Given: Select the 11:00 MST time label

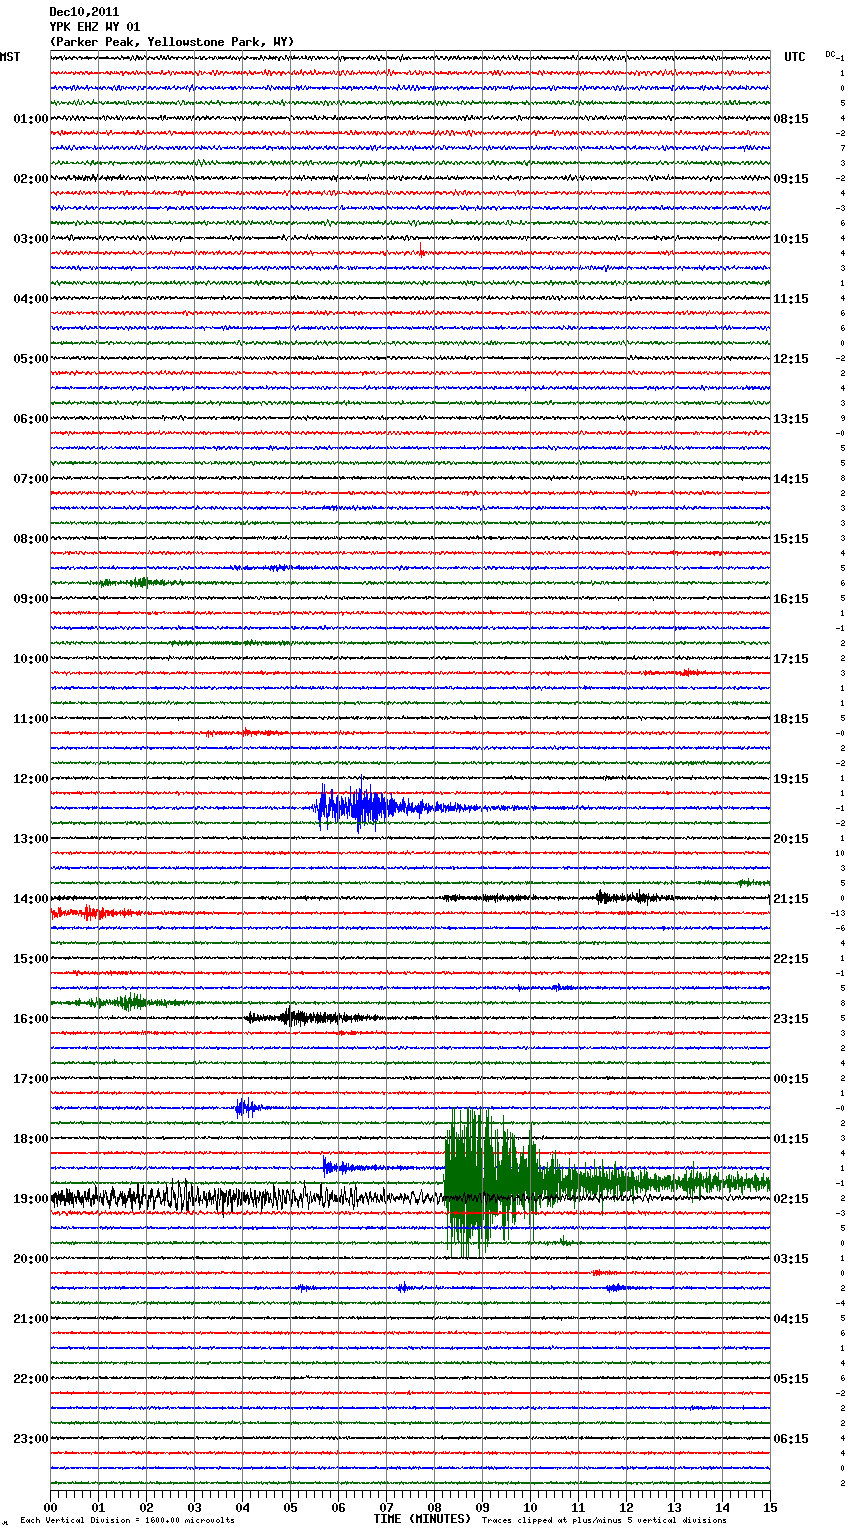Looking at the screenshot, I should click(x=31, y=719).
